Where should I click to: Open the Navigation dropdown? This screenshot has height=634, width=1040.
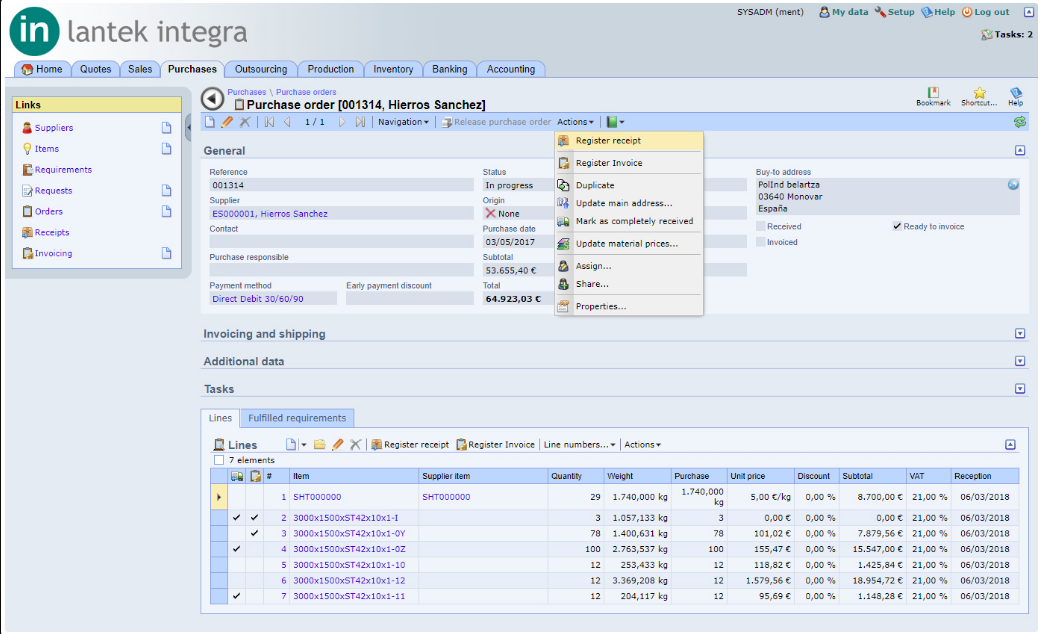(x=403, y=122)
